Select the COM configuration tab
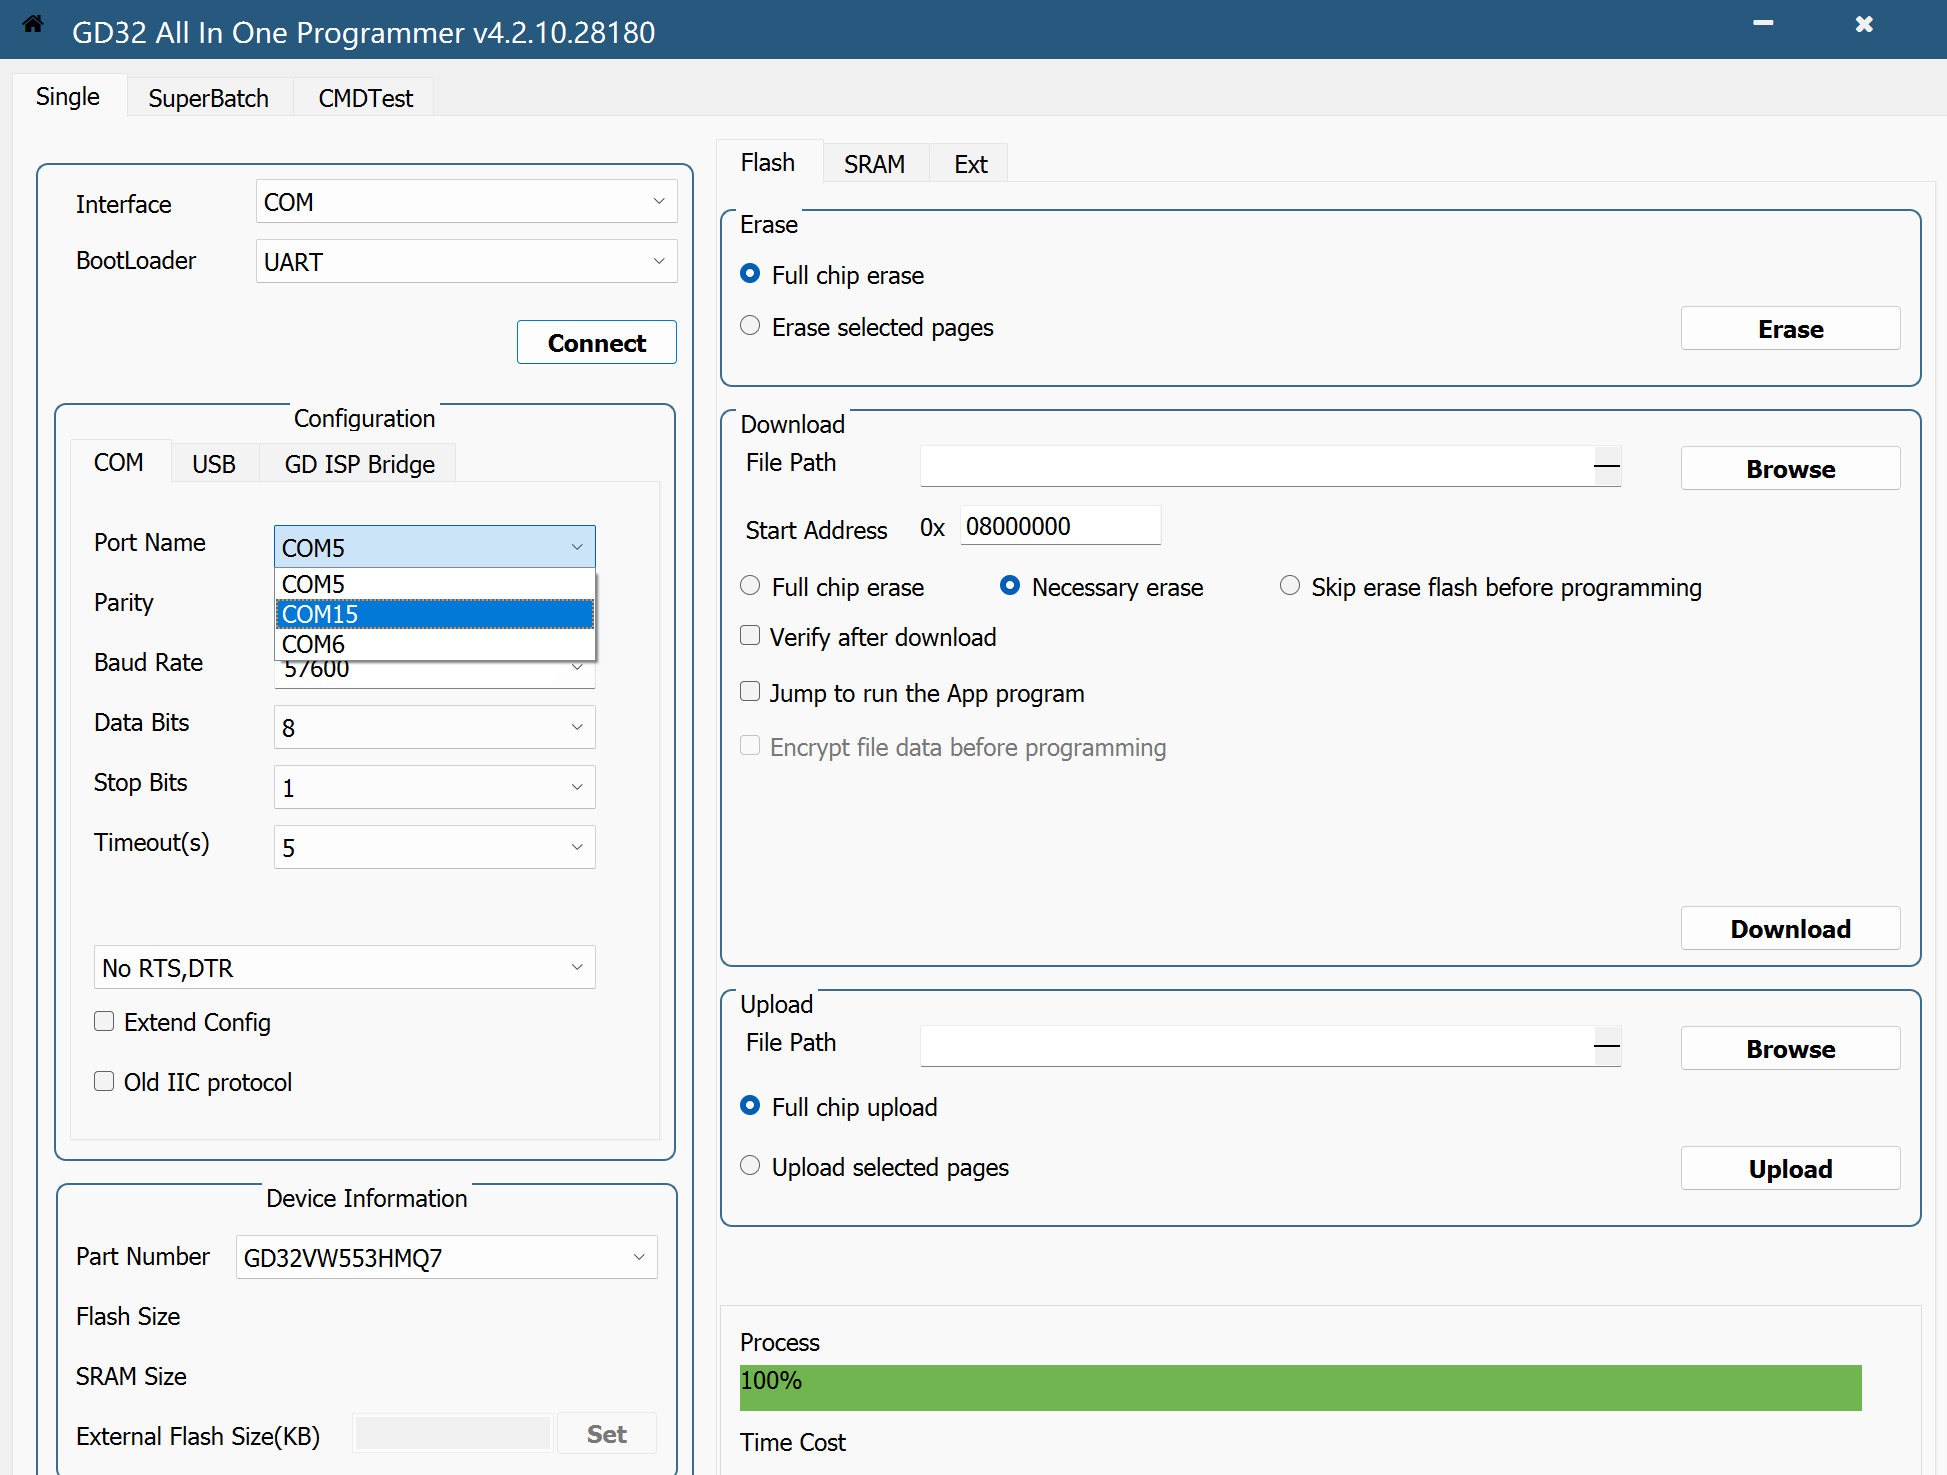Screen dimensions: 1947x1475 click(119, 462)
